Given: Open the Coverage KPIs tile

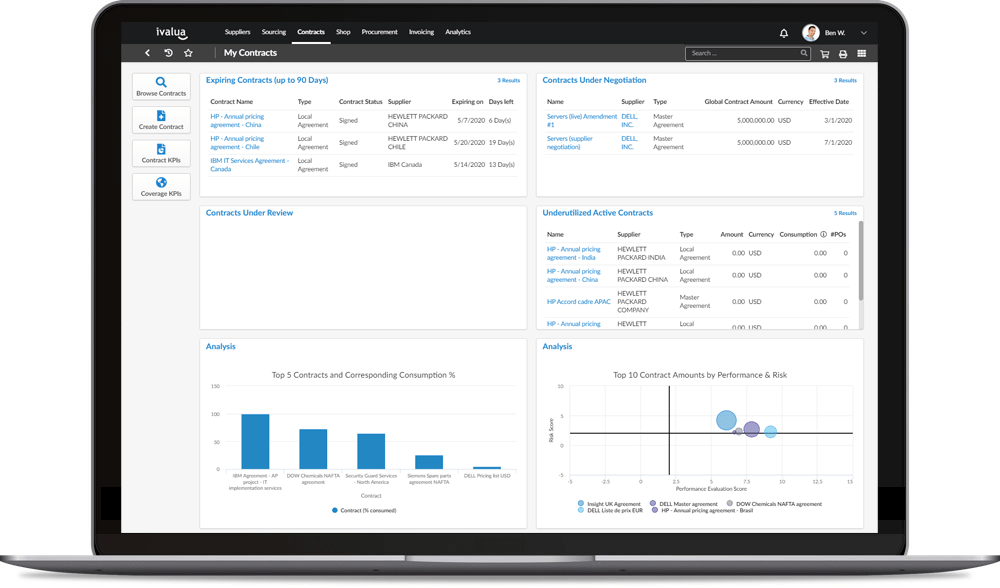Looking at the screenshot, I should coord(161,187).
